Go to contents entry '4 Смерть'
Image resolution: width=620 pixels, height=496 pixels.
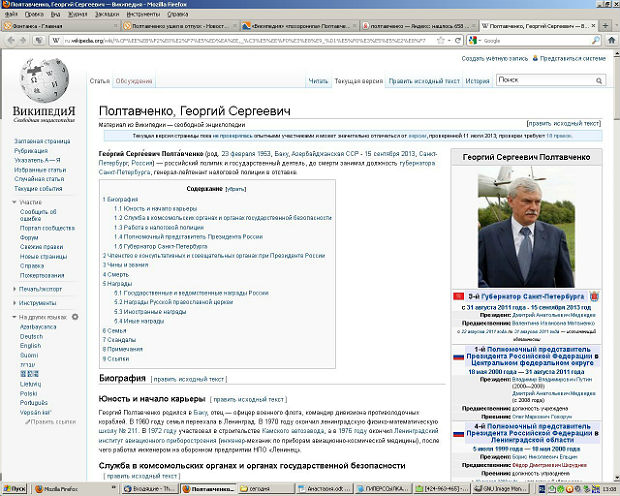(x=120, y=274)
